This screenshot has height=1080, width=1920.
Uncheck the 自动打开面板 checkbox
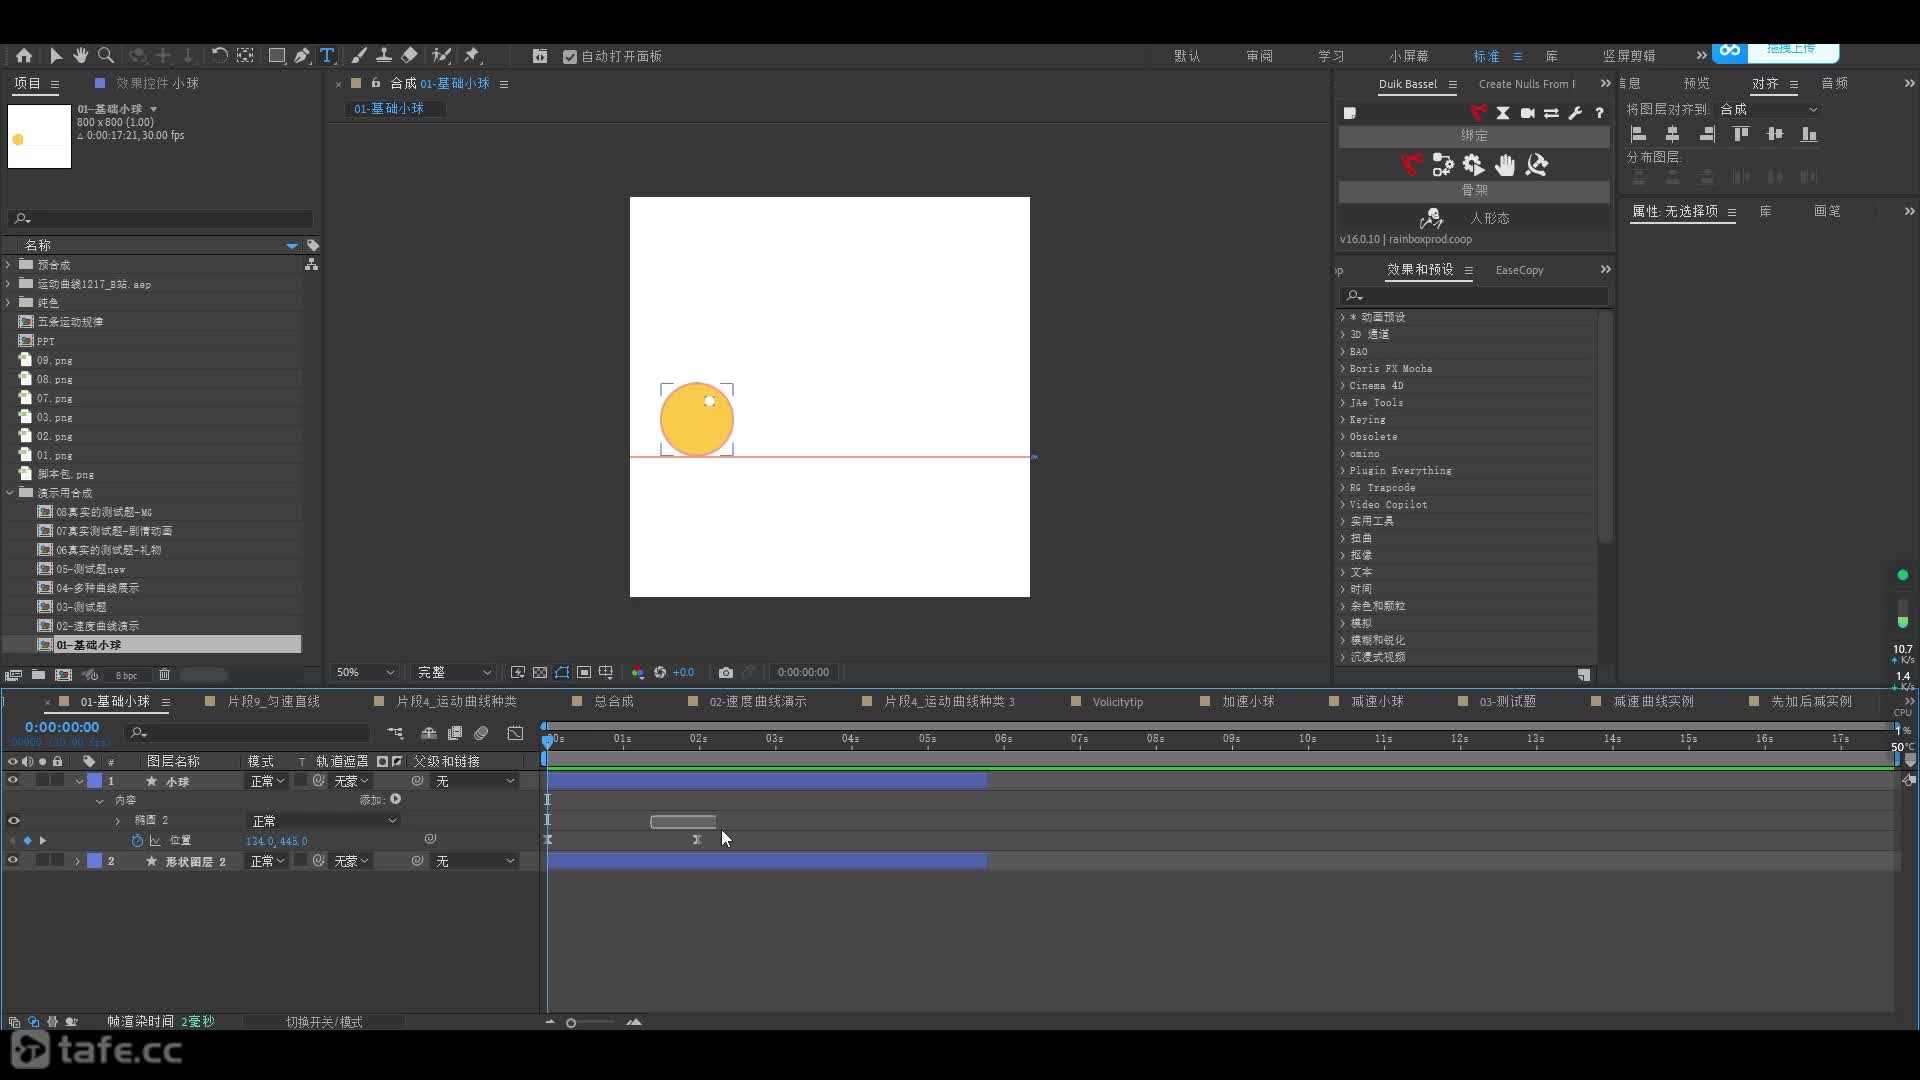click(x=570, y=57)
